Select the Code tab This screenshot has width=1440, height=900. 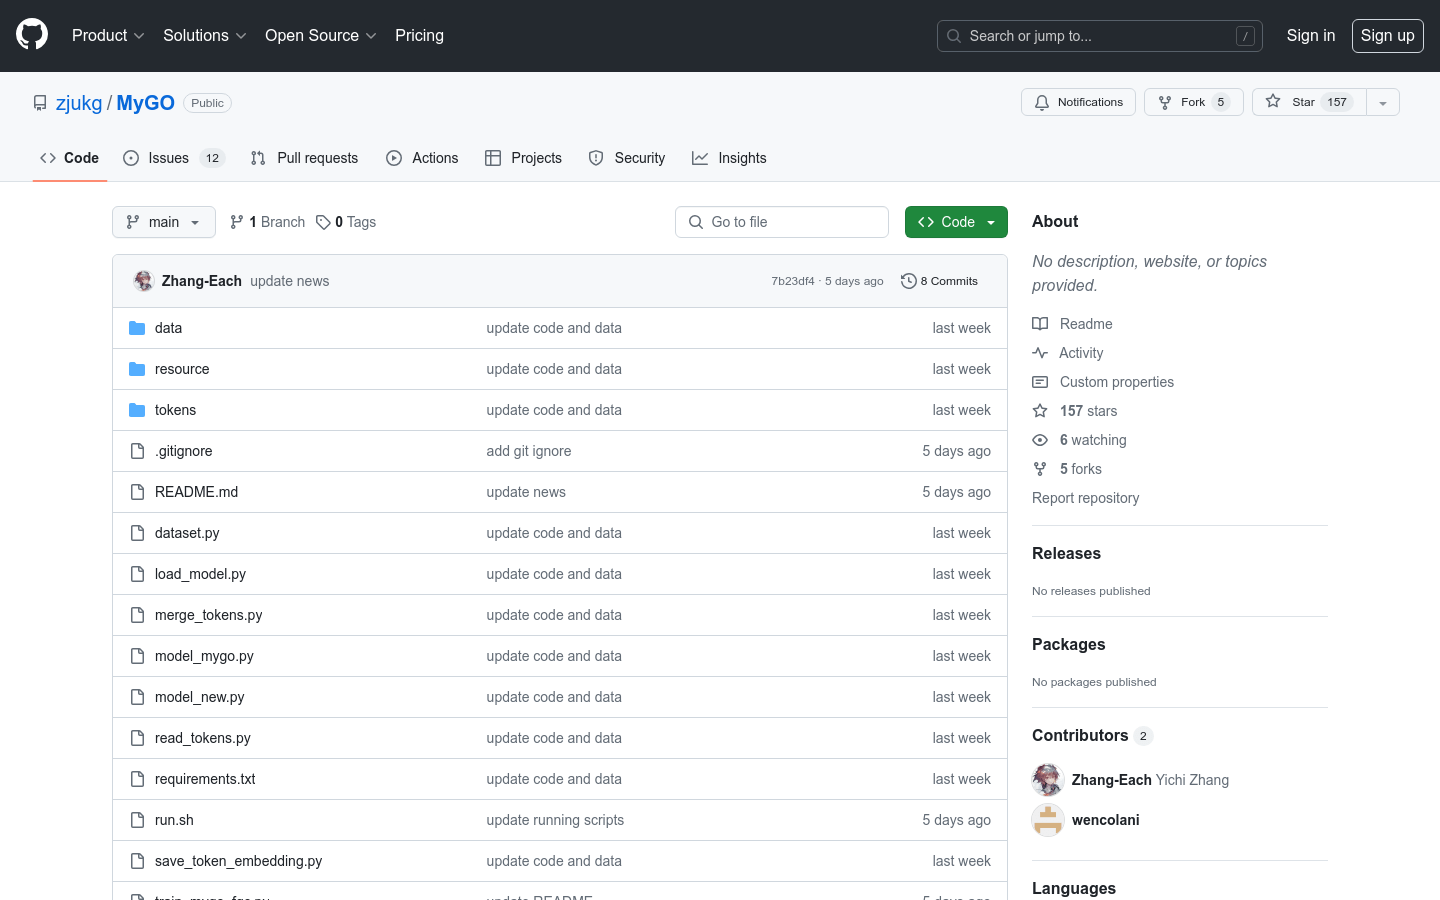[69, 158]
